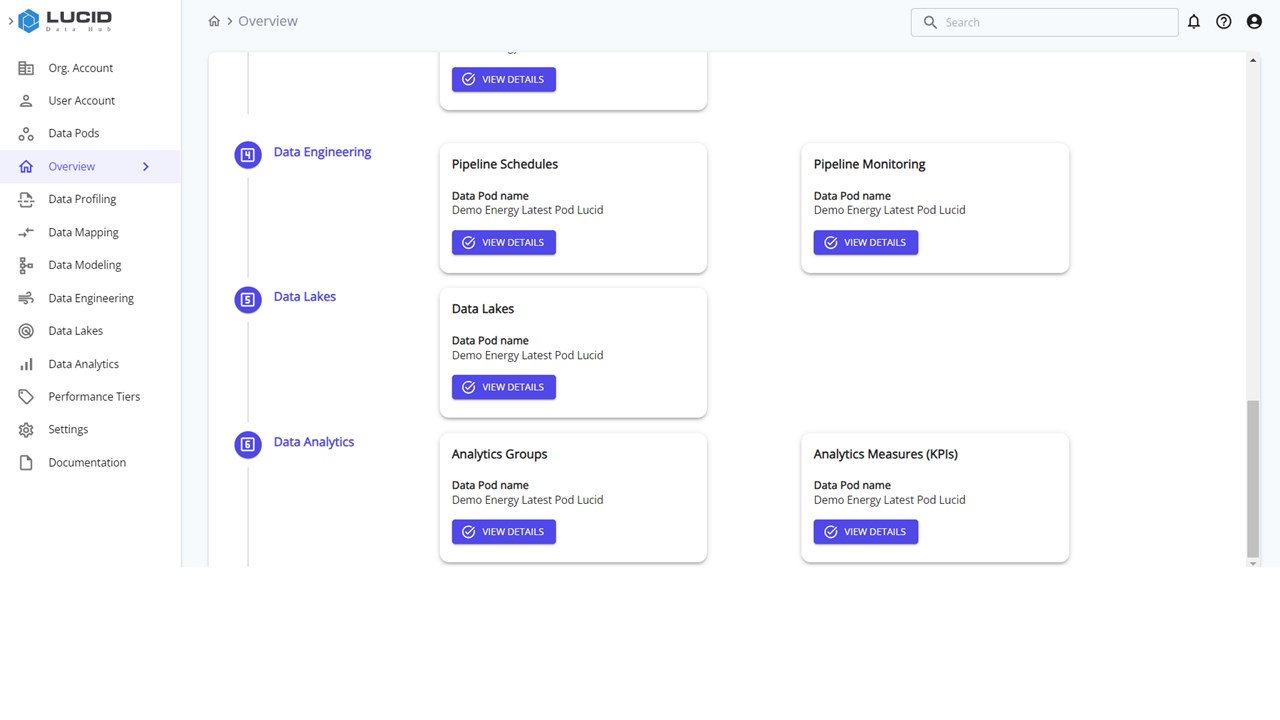Viewport: 1280px width, 720px height.
Task: Click scrollbar down arrow
Action: pyautogui.click(x=1253, y=563)
